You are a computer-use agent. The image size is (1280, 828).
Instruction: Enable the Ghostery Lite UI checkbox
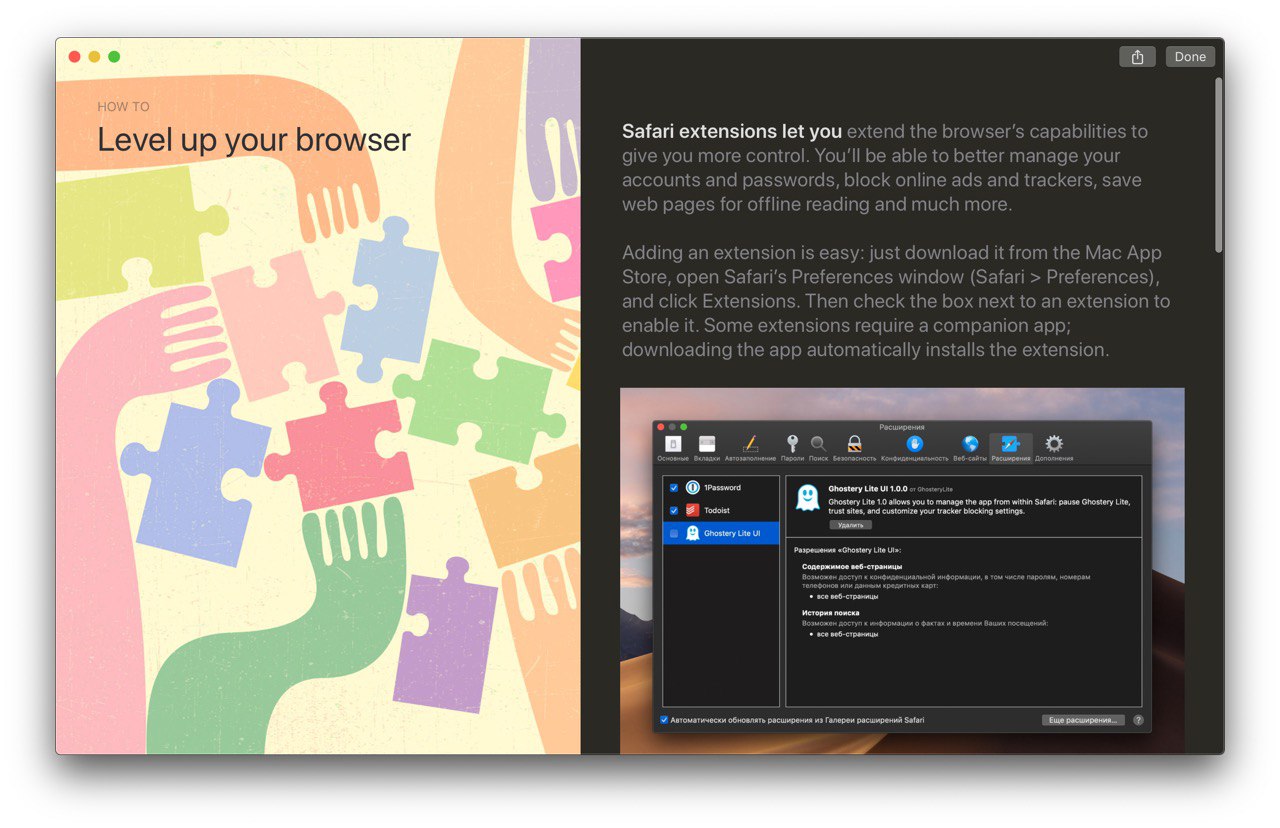click(x=674, y=534)
